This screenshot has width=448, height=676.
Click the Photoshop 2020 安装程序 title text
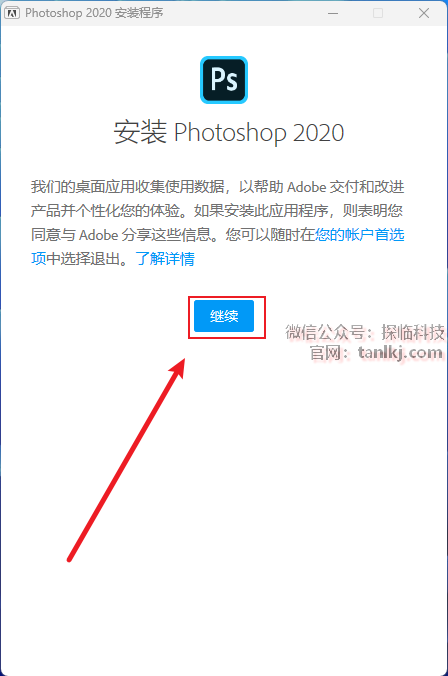pos(94,13)
